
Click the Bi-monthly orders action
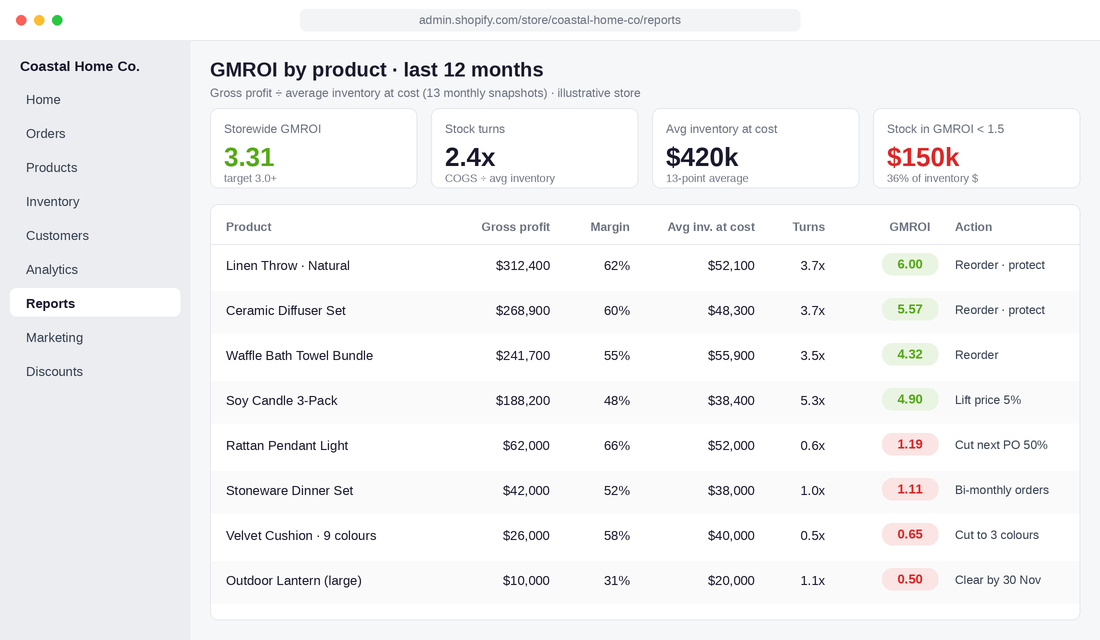tap(1002, 490)
